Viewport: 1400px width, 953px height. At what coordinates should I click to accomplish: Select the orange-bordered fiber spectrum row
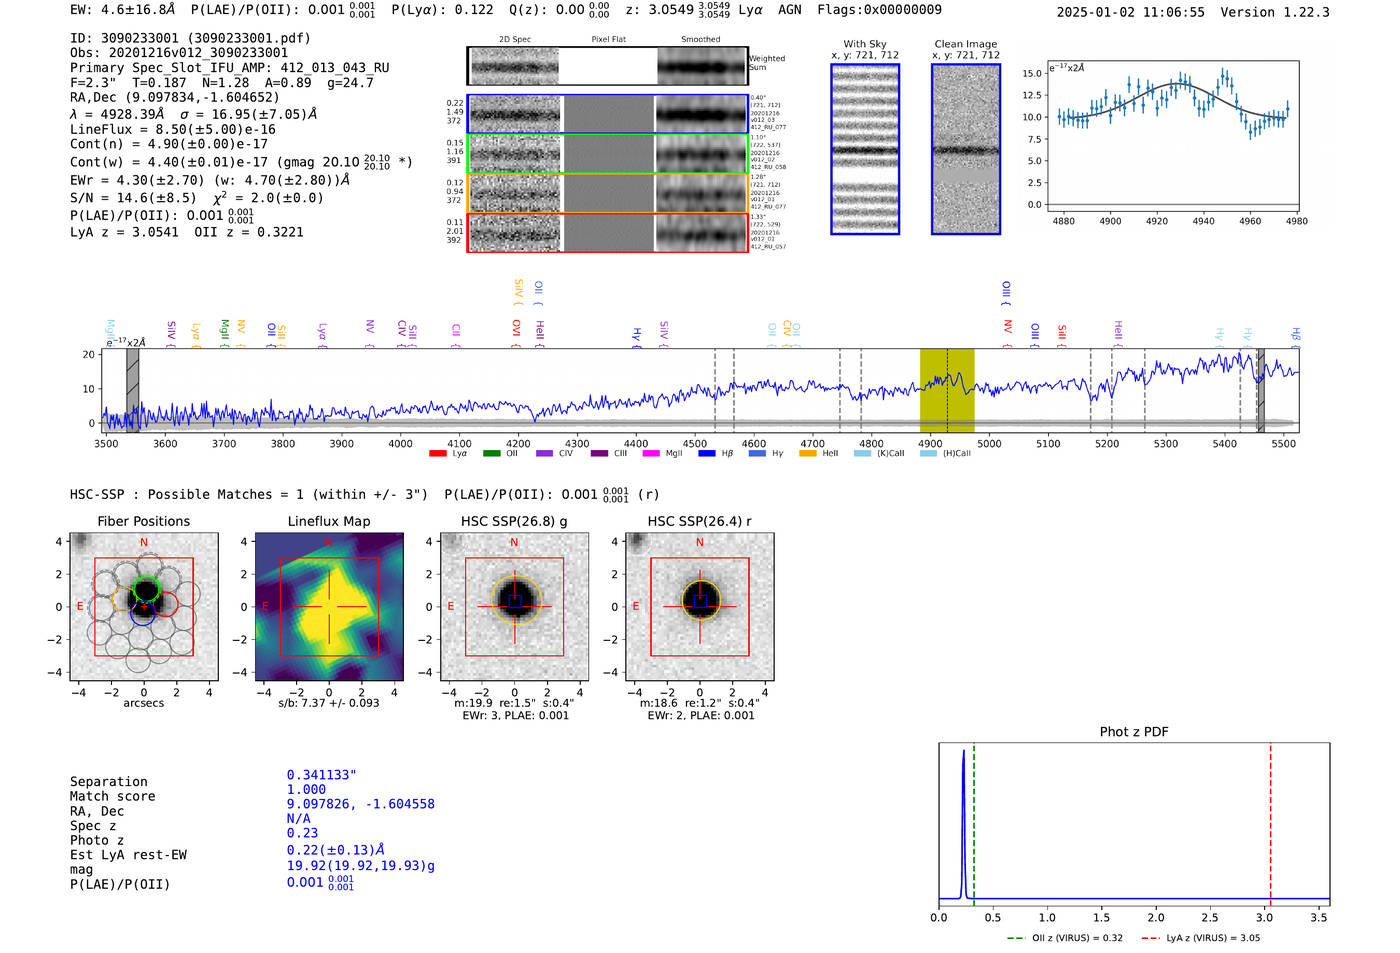click(x=608, y=193)
